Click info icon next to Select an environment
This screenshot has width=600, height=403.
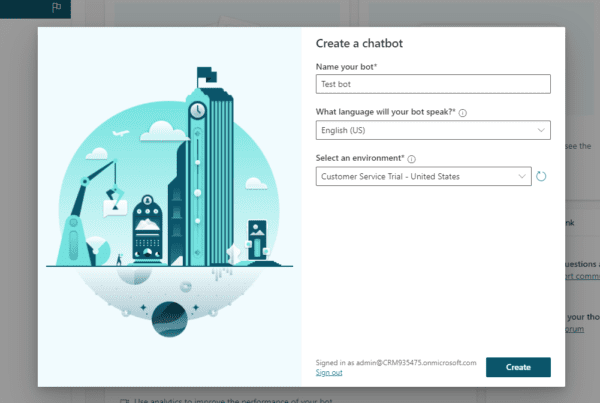click(412, 159)
